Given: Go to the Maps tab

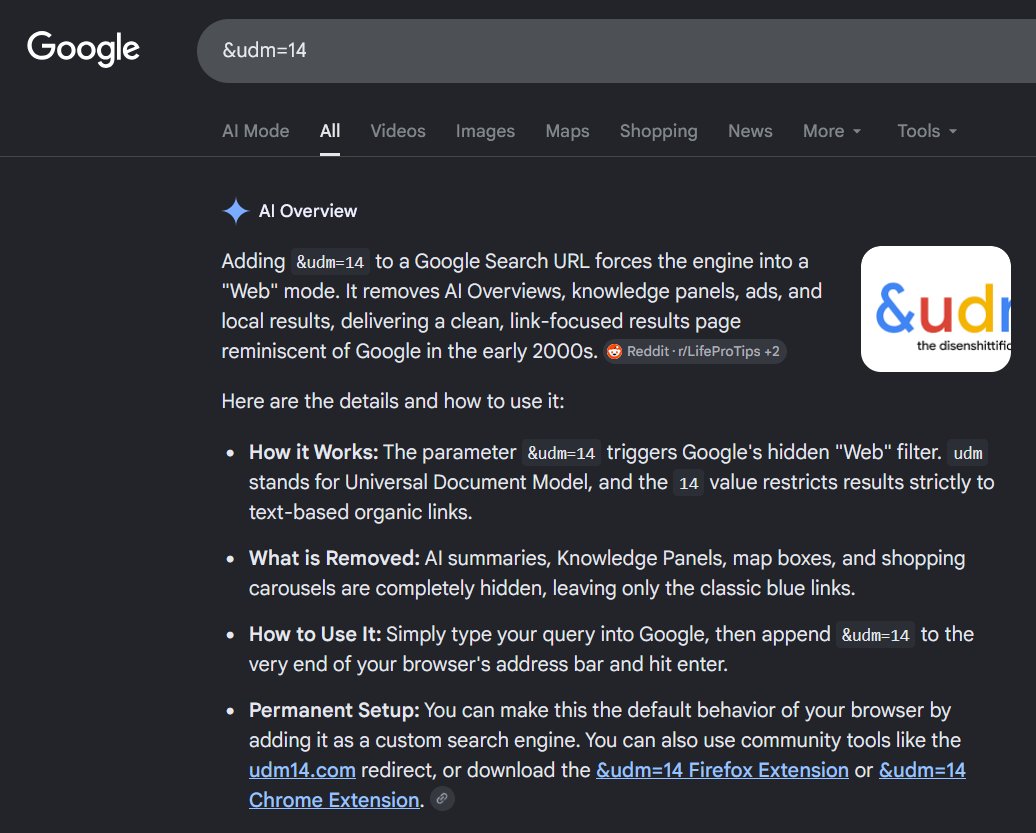Looking at the screenshot, I should (x=567, y=131).
